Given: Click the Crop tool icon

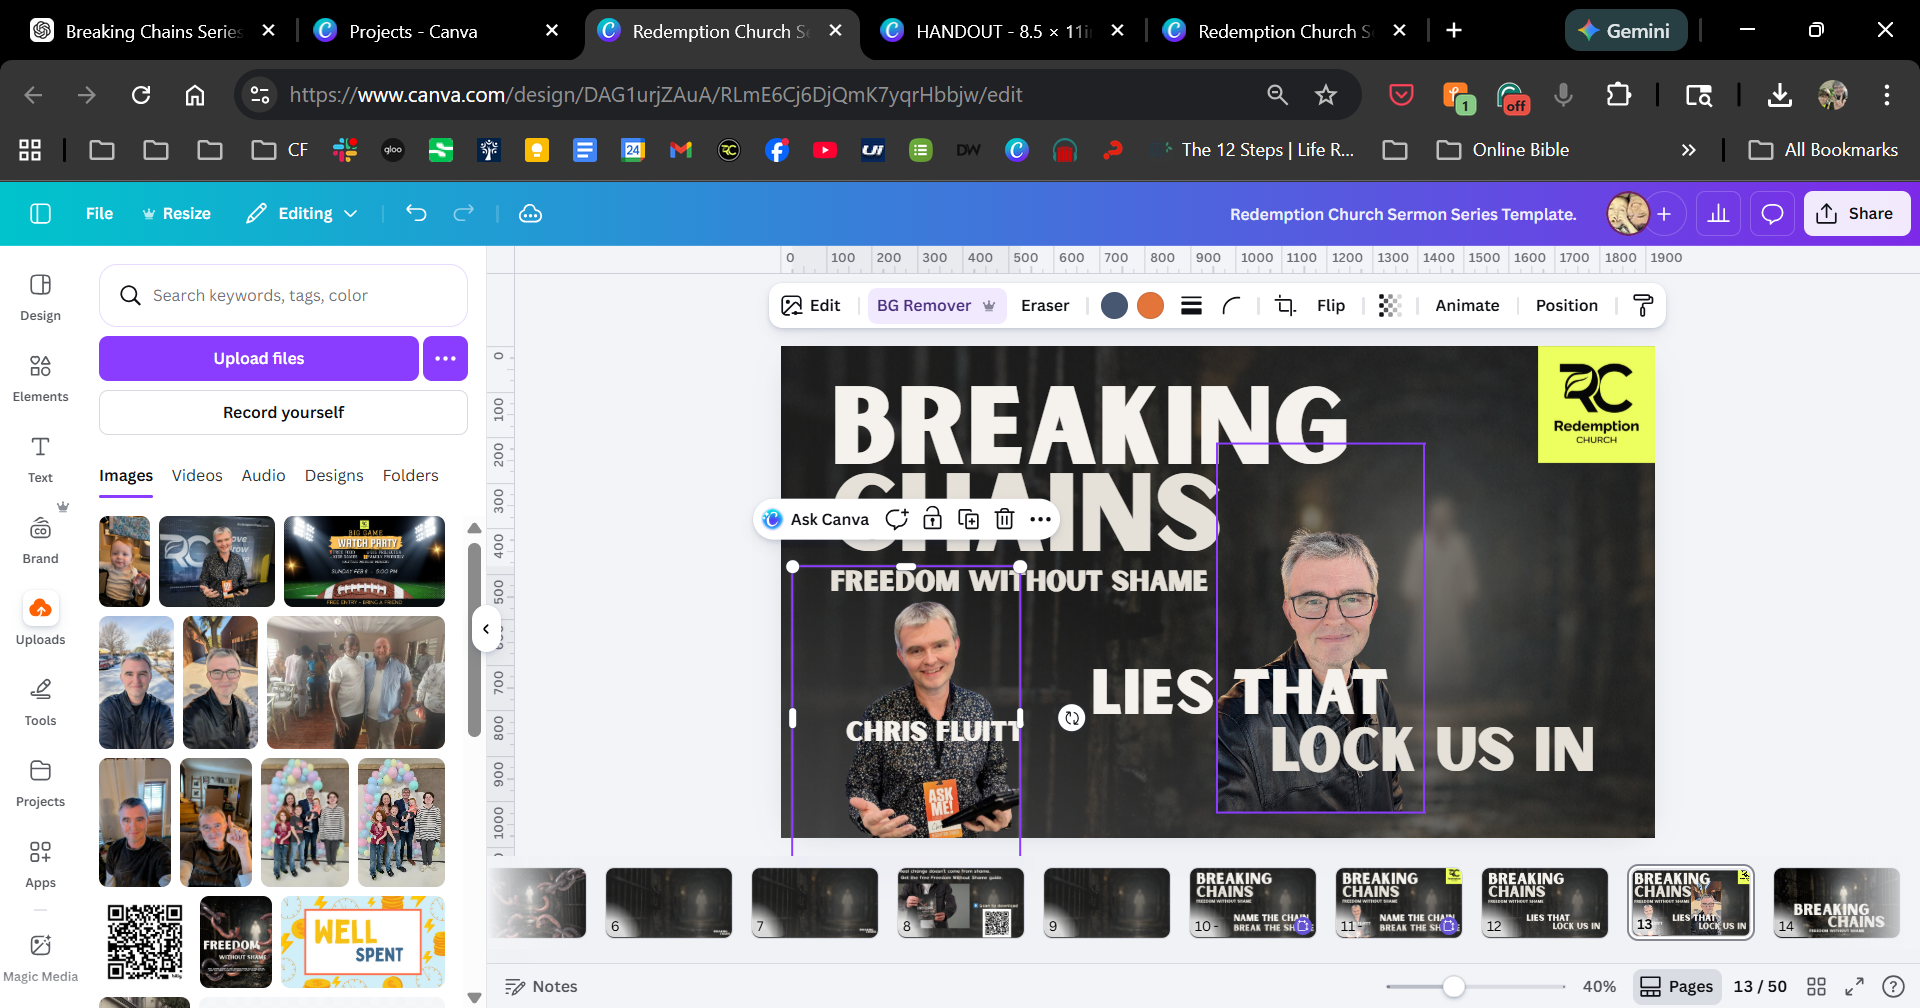Looking at the screenshot, I should click(1285, 306).
